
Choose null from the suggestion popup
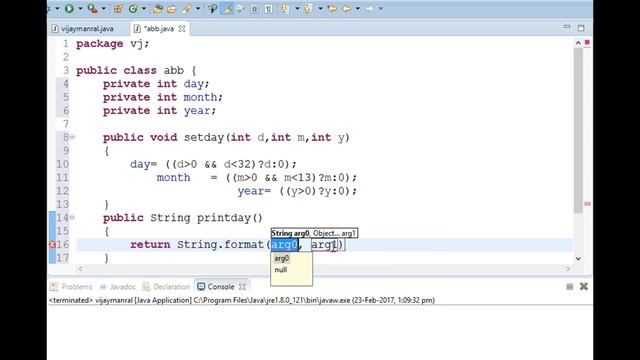click(x=281, y=270)
